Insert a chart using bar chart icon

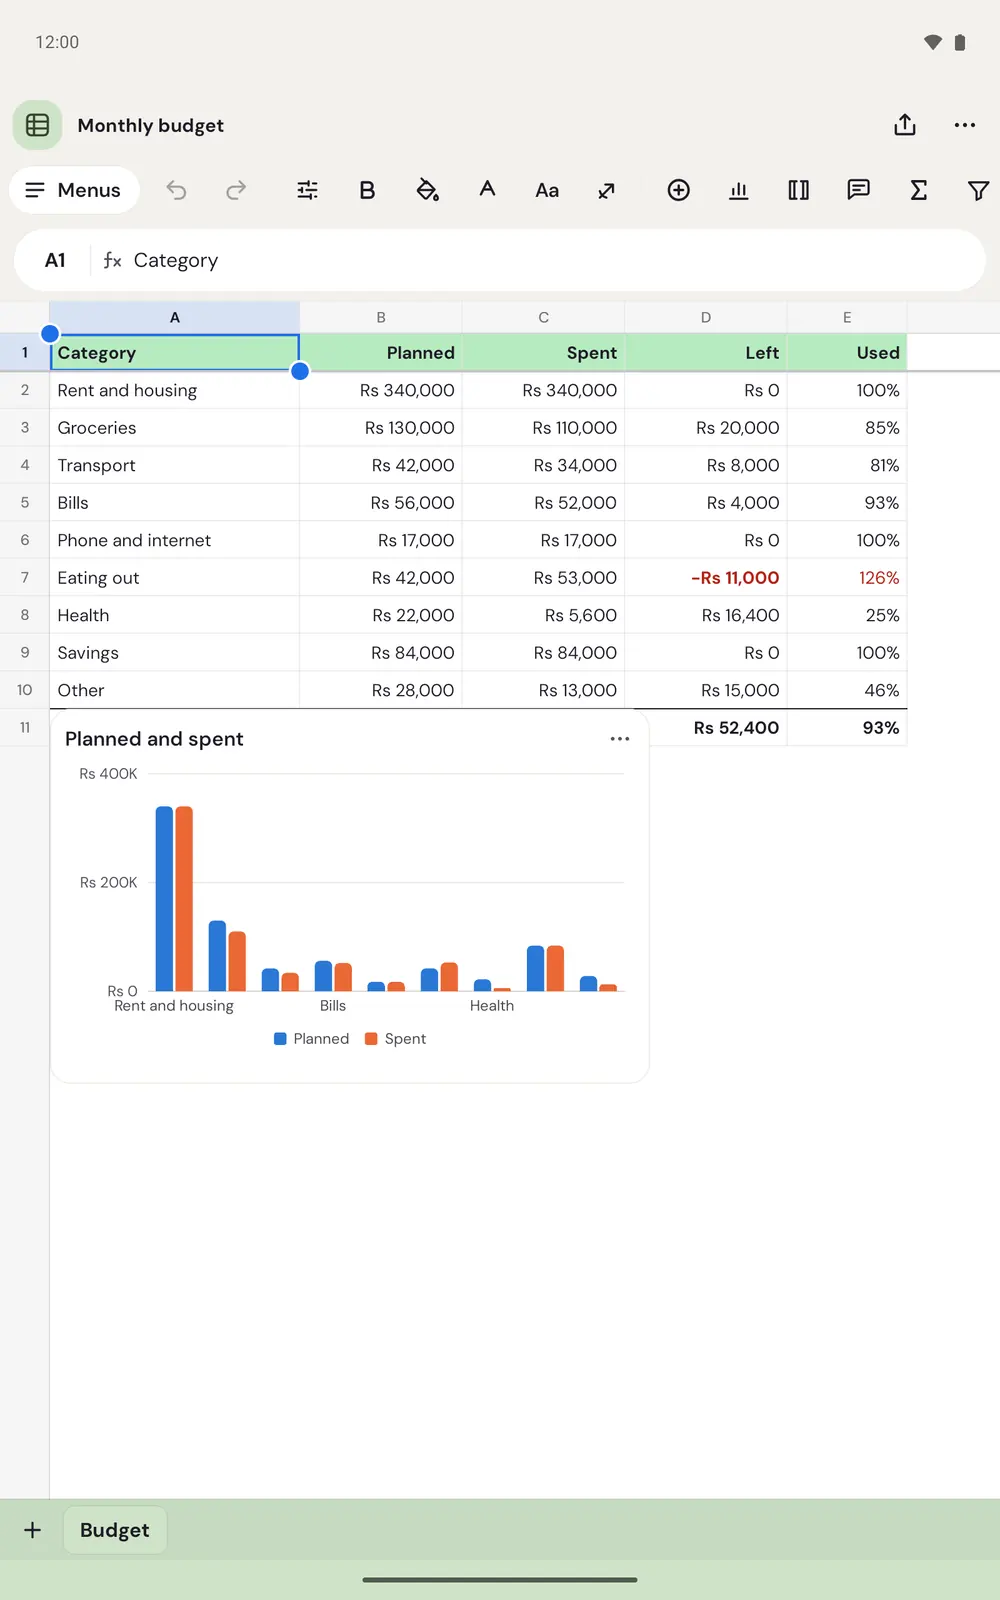[x=739, y=190]
